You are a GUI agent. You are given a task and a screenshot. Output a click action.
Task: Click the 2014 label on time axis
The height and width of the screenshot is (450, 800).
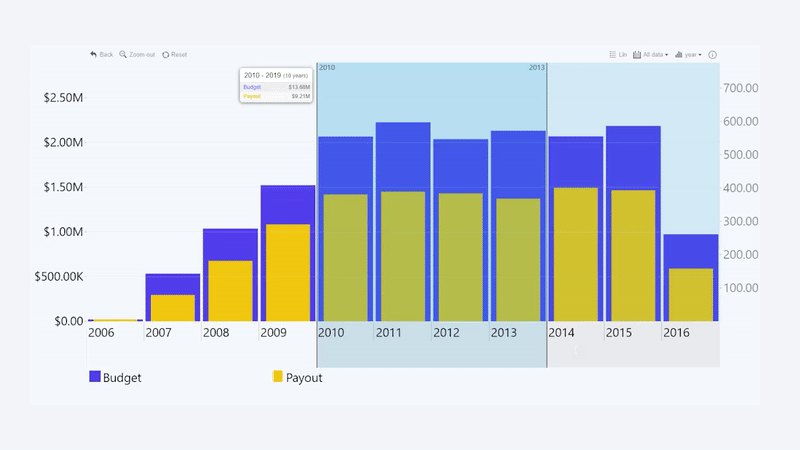[561, 333]
